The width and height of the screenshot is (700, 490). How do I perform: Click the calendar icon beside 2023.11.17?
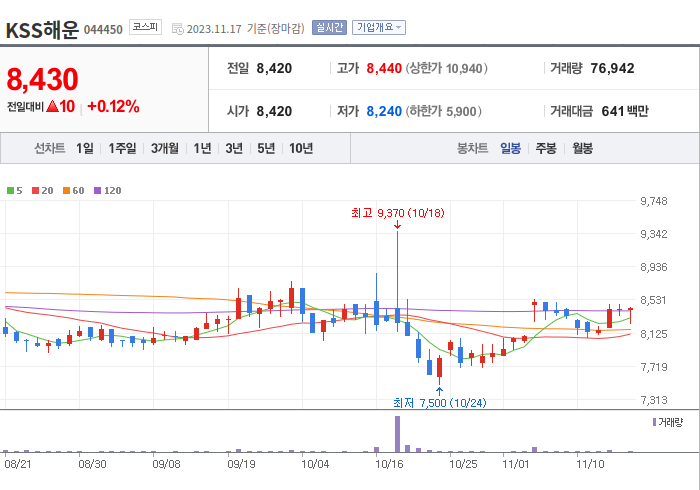click(x=178, y=29)
